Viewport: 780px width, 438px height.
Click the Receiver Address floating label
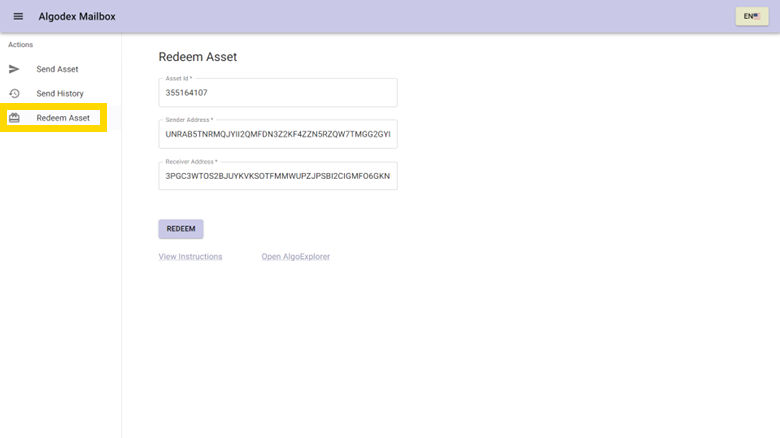pyautogui.click(x=191, y=162)
